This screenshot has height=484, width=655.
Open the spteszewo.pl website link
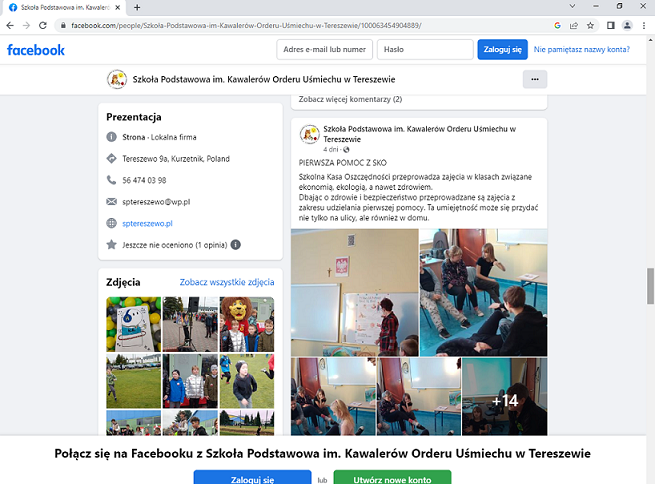(147, 223)
